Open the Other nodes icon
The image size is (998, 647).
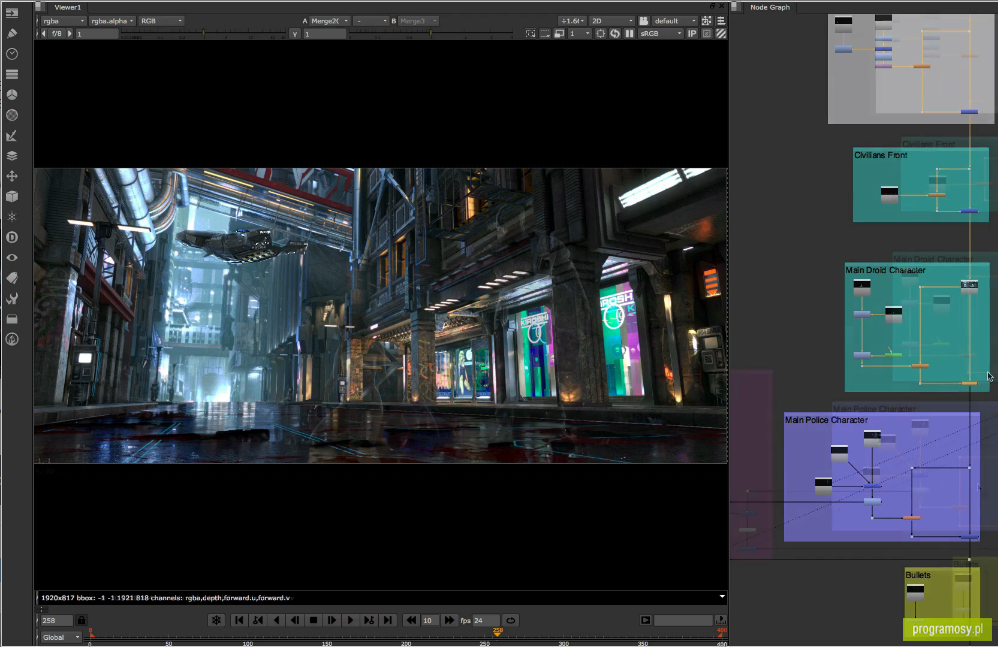pos(11,319)
